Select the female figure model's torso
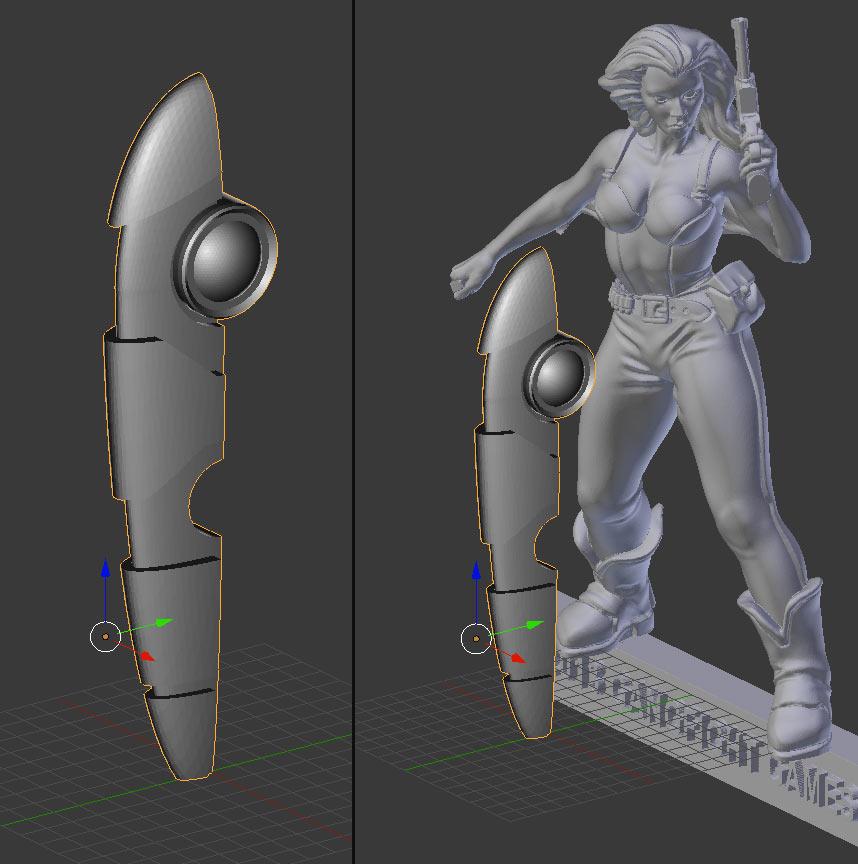This screenshot has height=864, width=858. click(661, 220)
